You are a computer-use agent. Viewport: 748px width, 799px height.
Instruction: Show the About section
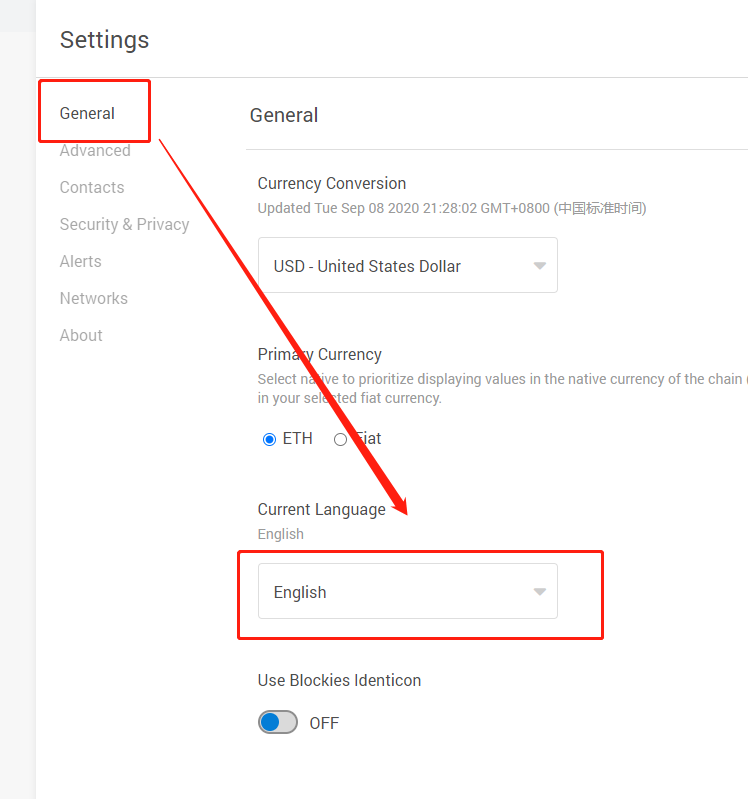(81, 335)
